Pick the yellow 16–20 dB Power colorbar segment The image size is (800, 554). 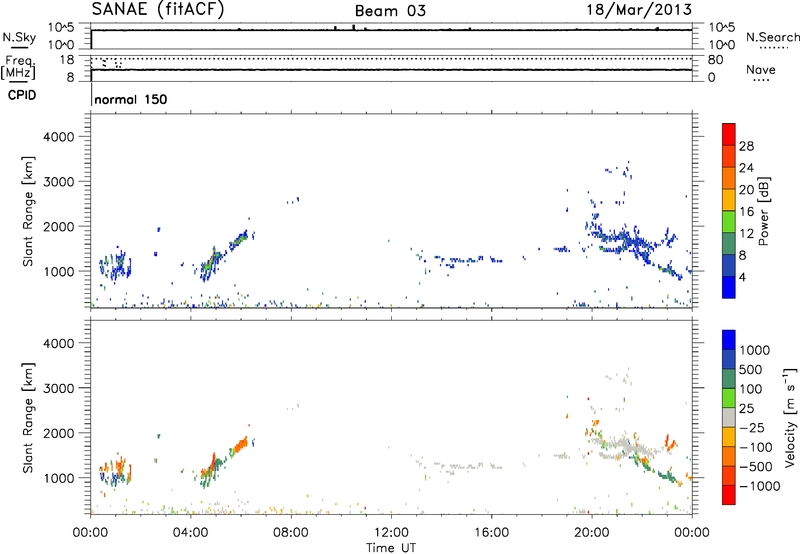(729, 200)
